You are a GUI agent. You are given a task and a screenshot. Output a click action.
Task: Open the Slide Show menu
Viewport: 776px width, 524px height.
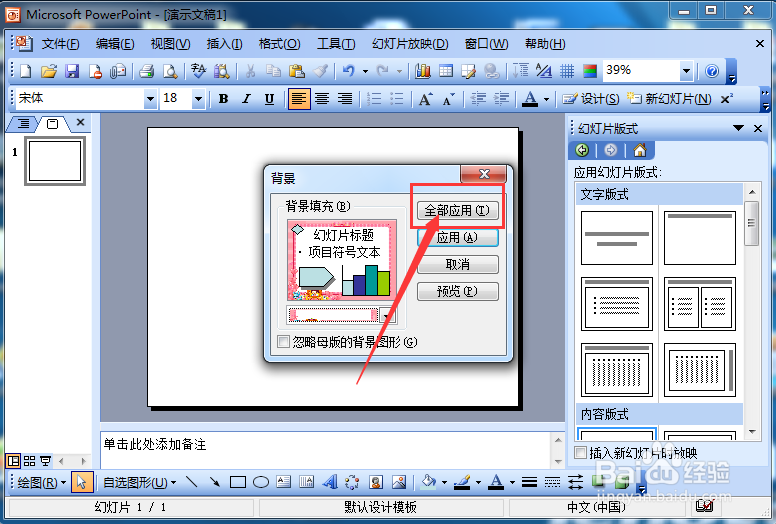[410, 44]
